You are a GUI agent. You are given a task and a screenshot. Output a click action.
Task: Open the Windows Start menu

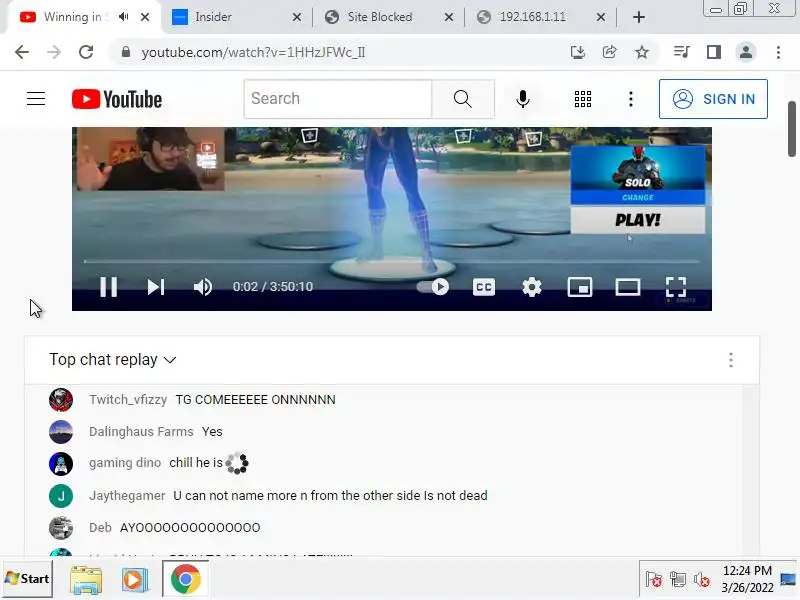point(28,579)
